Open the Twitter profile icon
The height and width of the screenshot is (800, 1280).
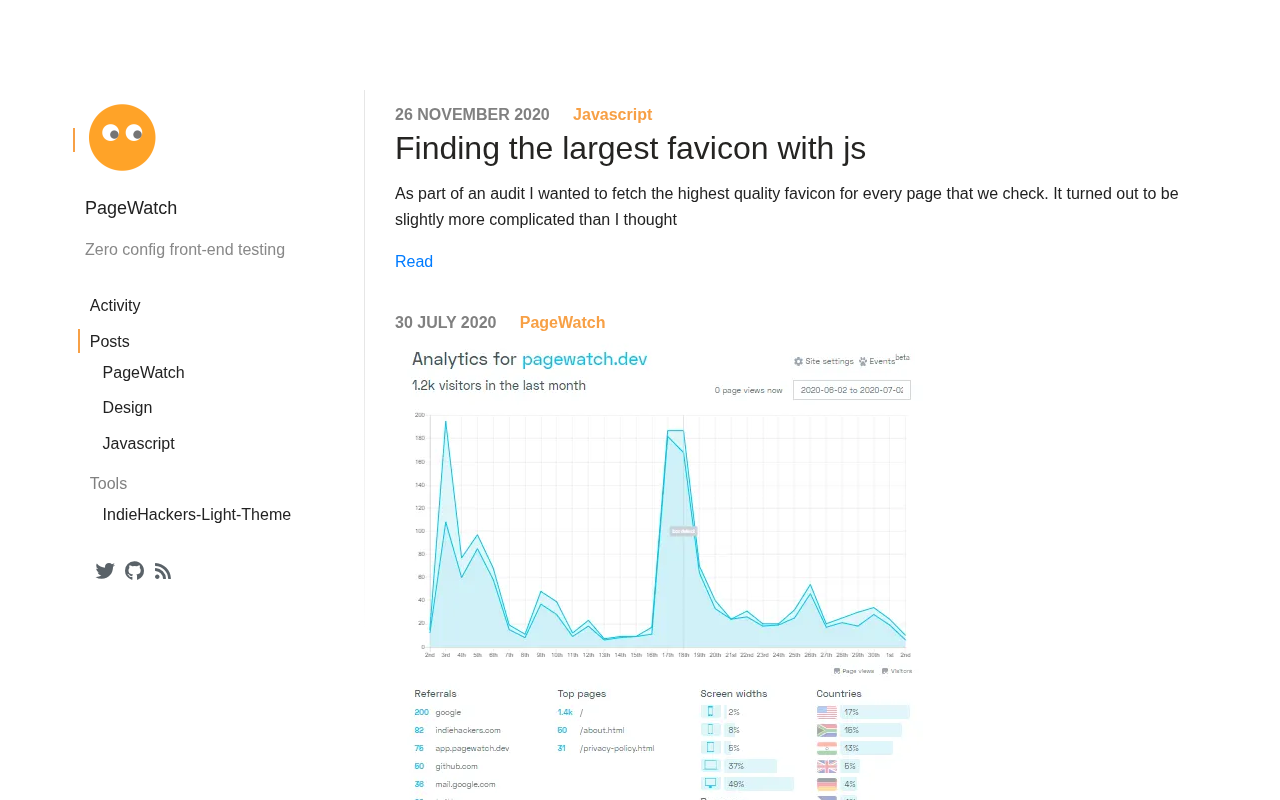(x=105, y=571)
